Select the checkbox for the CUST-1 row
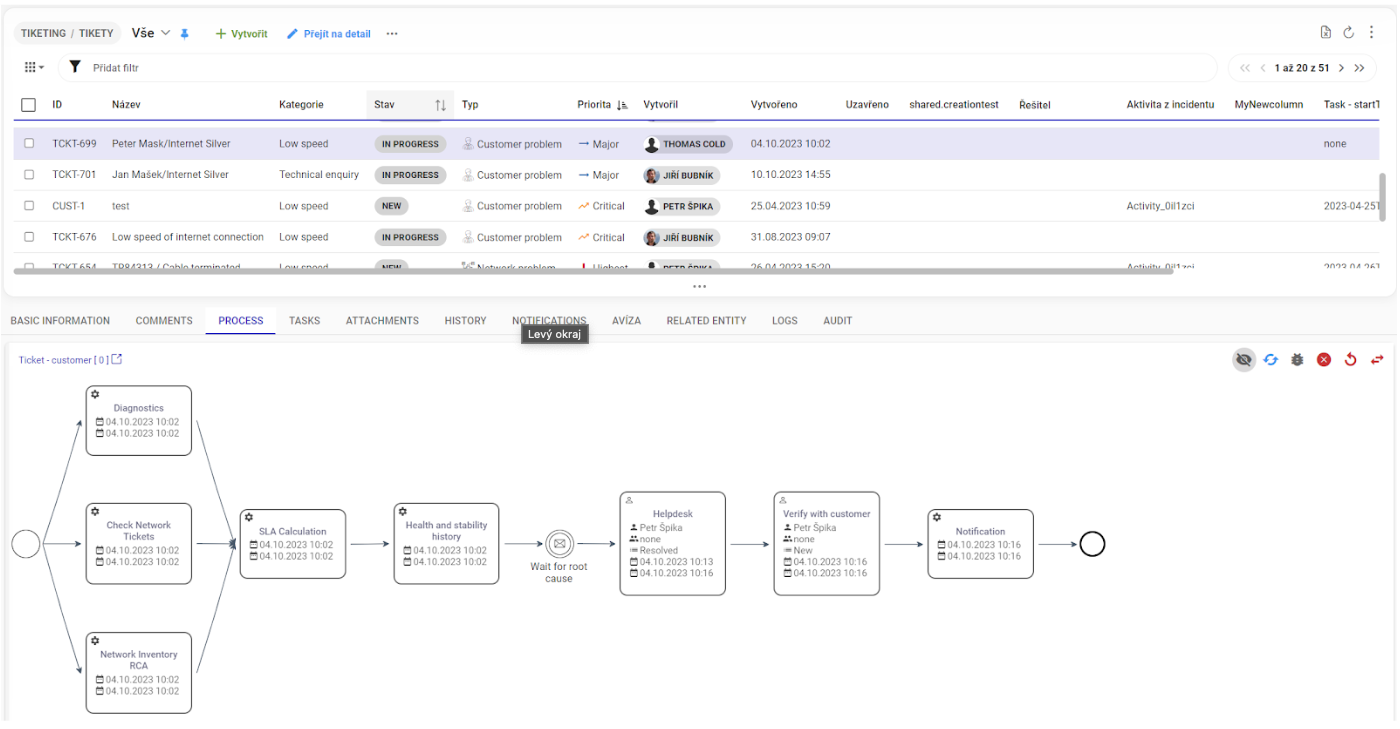The width and height of the screenshot is (1400, 729). click(x=29, y=206)
